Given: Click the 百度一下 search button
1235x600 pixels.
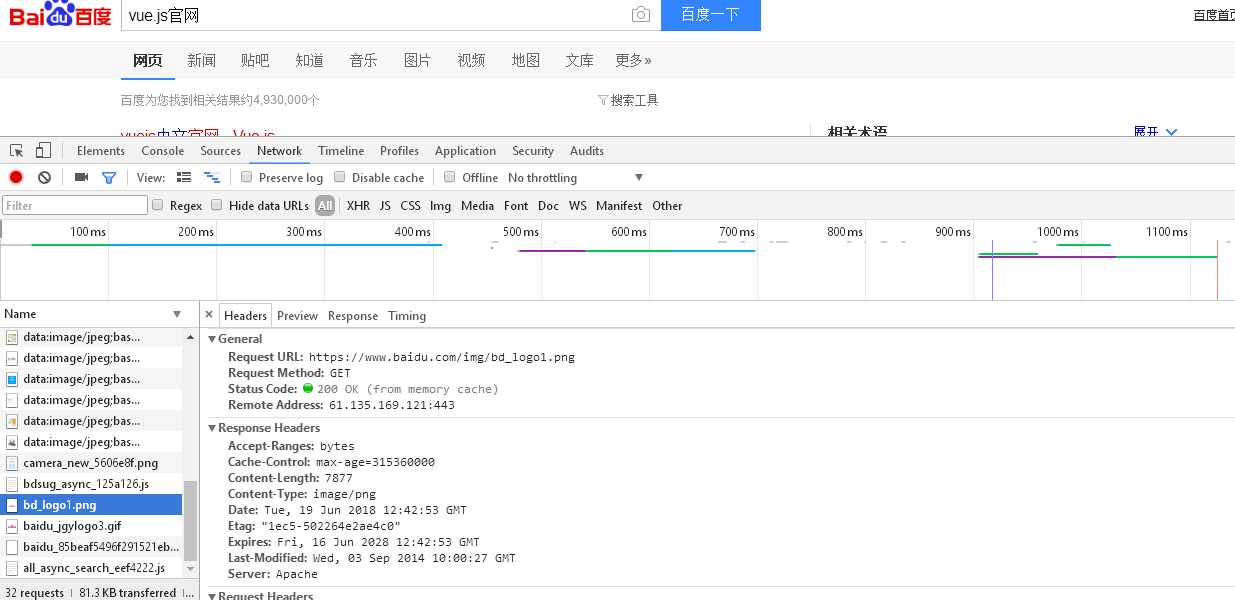Looking at the screenshot, I should [711, 15].
